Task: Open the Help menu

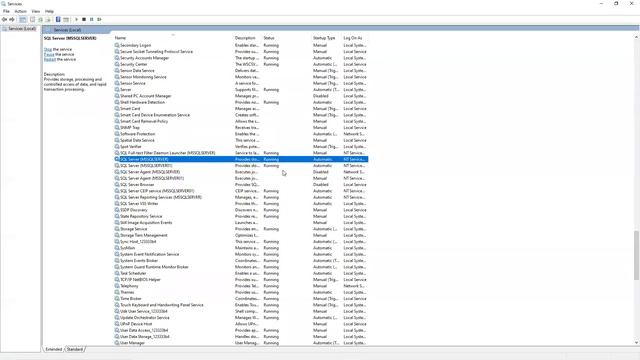Action: [49, 11]
